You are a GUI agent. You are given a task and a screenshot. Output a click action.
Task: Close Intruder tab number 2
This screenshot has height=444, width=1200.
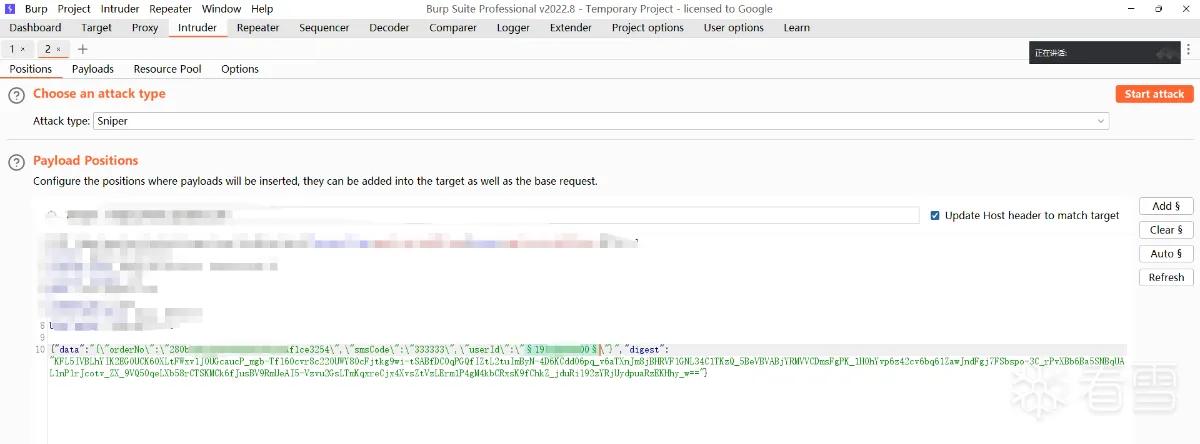[58, 49]
